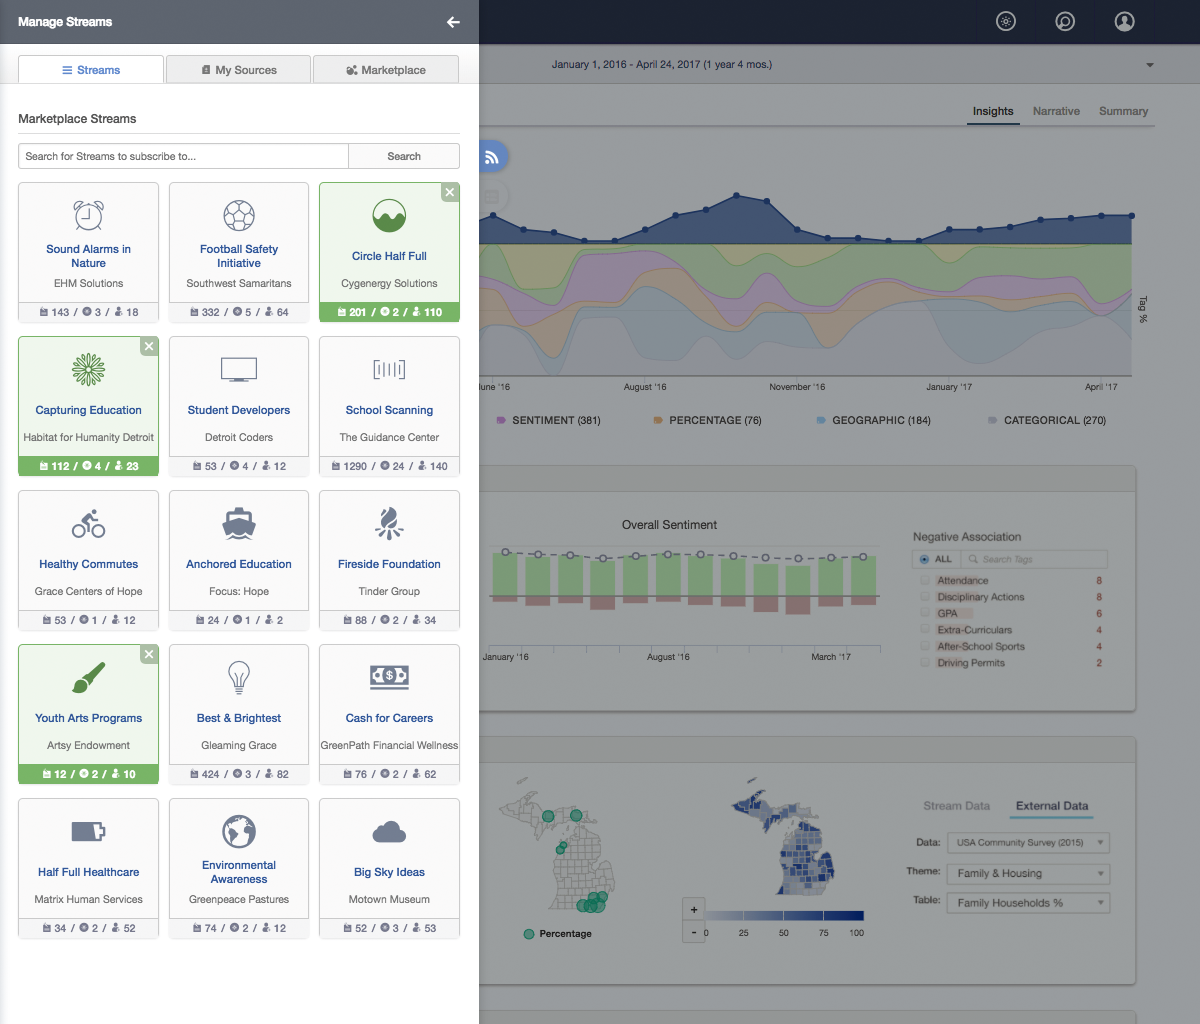Toggle the GPA tag checkbox
Viewport: 1200px width, 1024px height.
pyautogui.click(x=925, y=613)
